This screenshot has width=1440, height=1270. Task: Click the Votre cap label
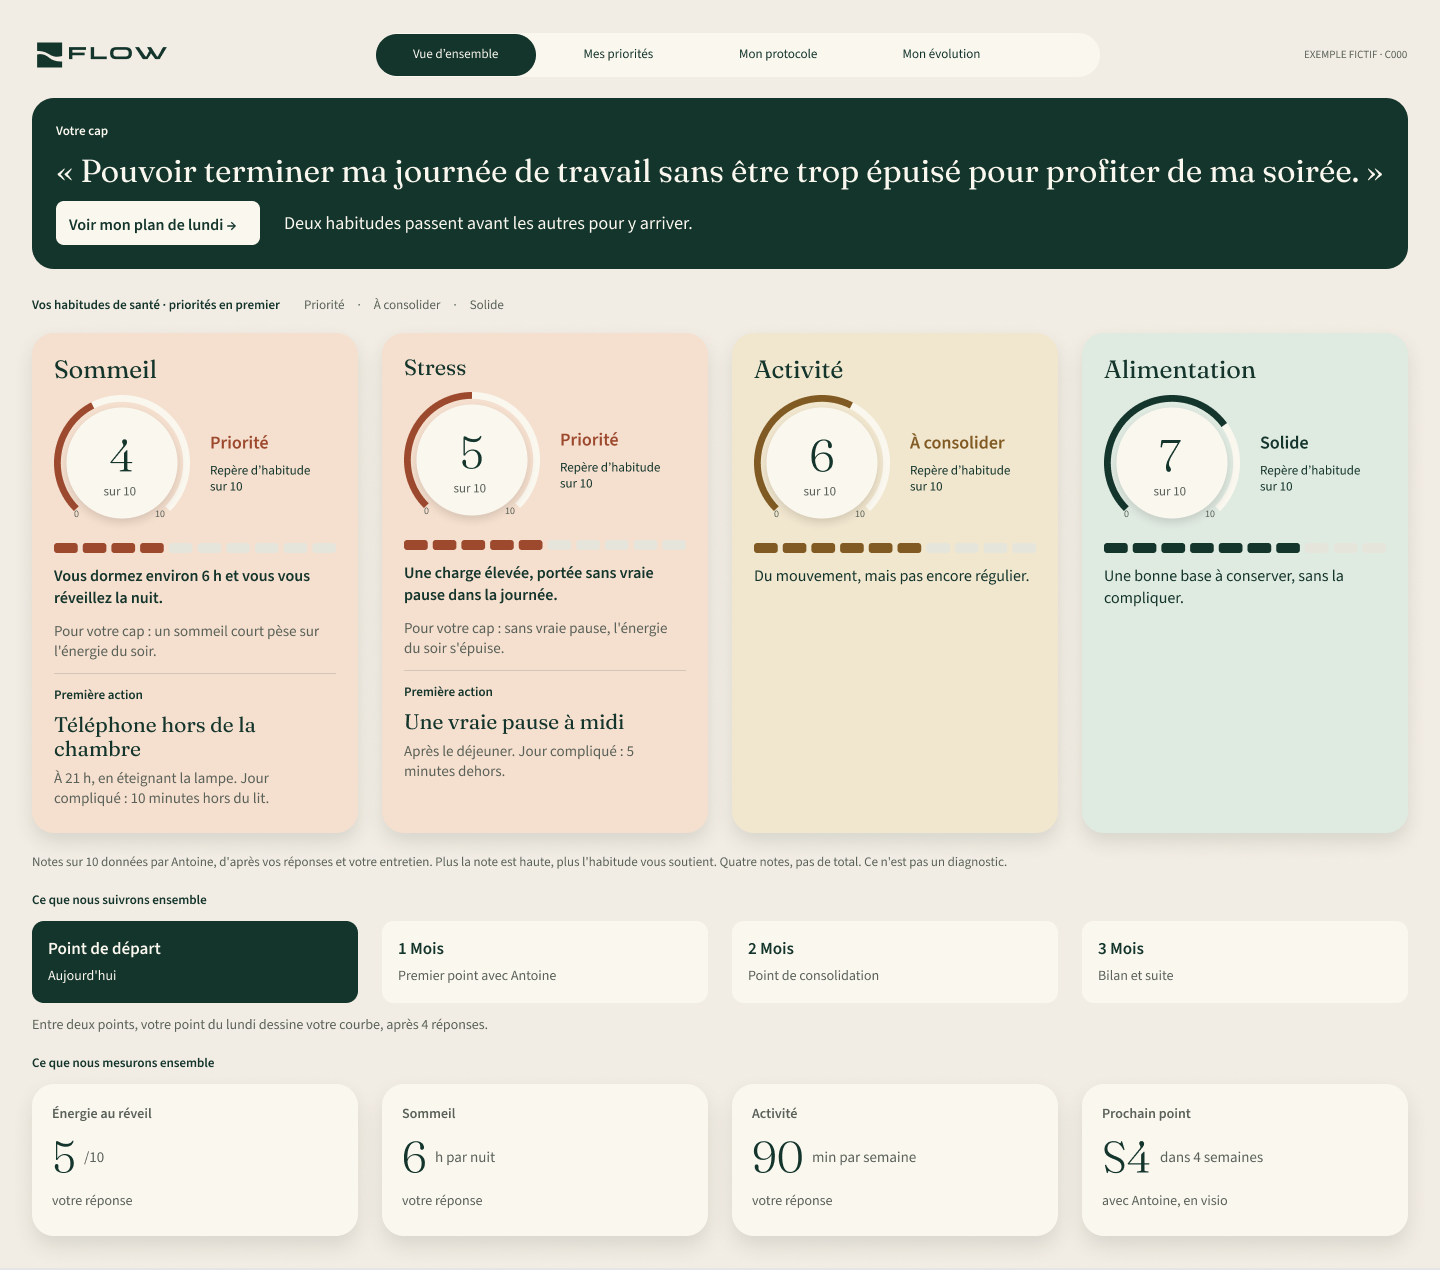pos(82,131)
